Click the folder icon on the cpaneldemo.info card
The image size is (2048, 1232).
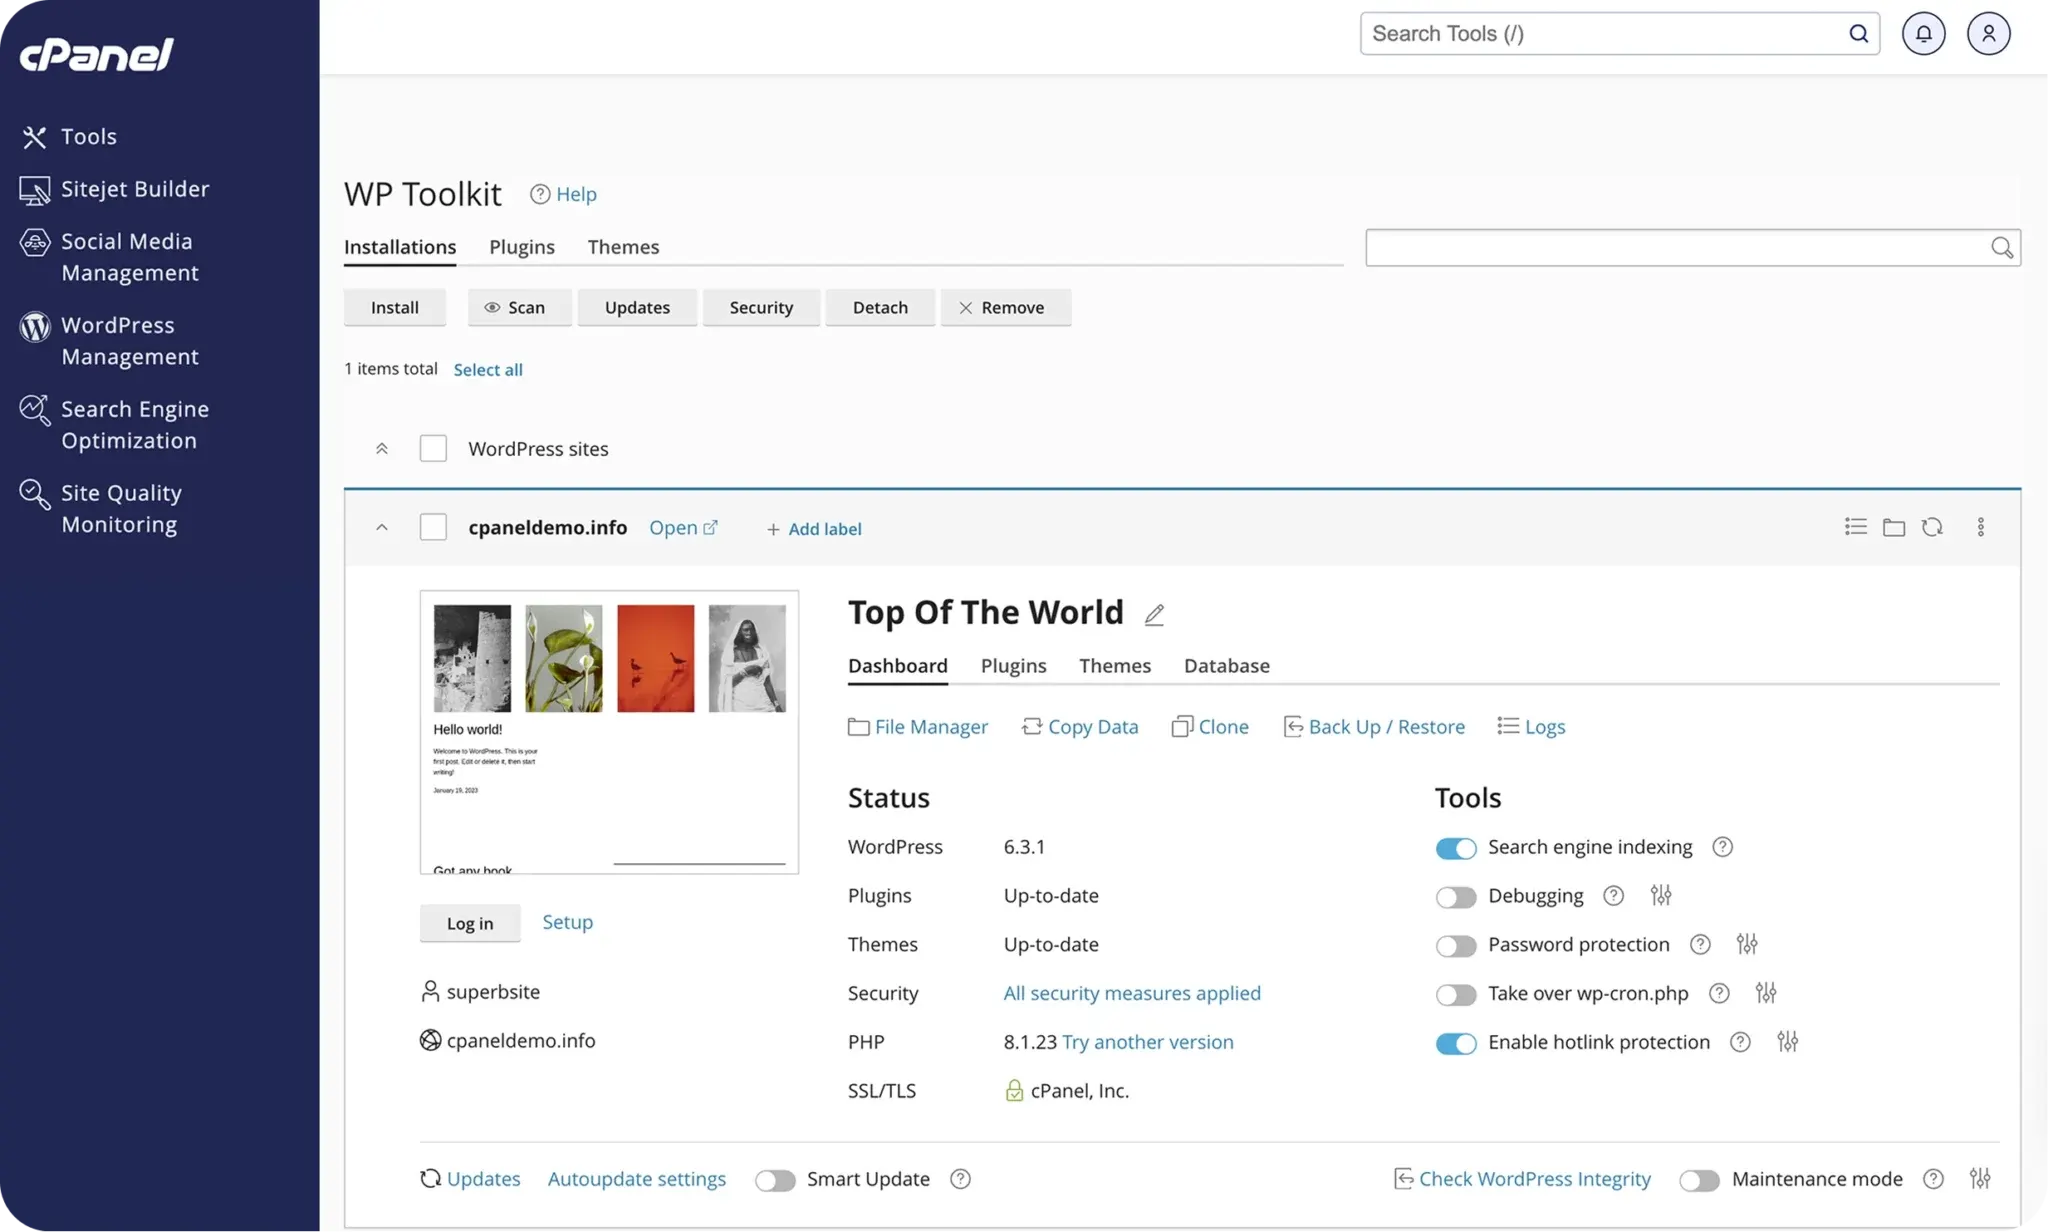point(1894,526)
